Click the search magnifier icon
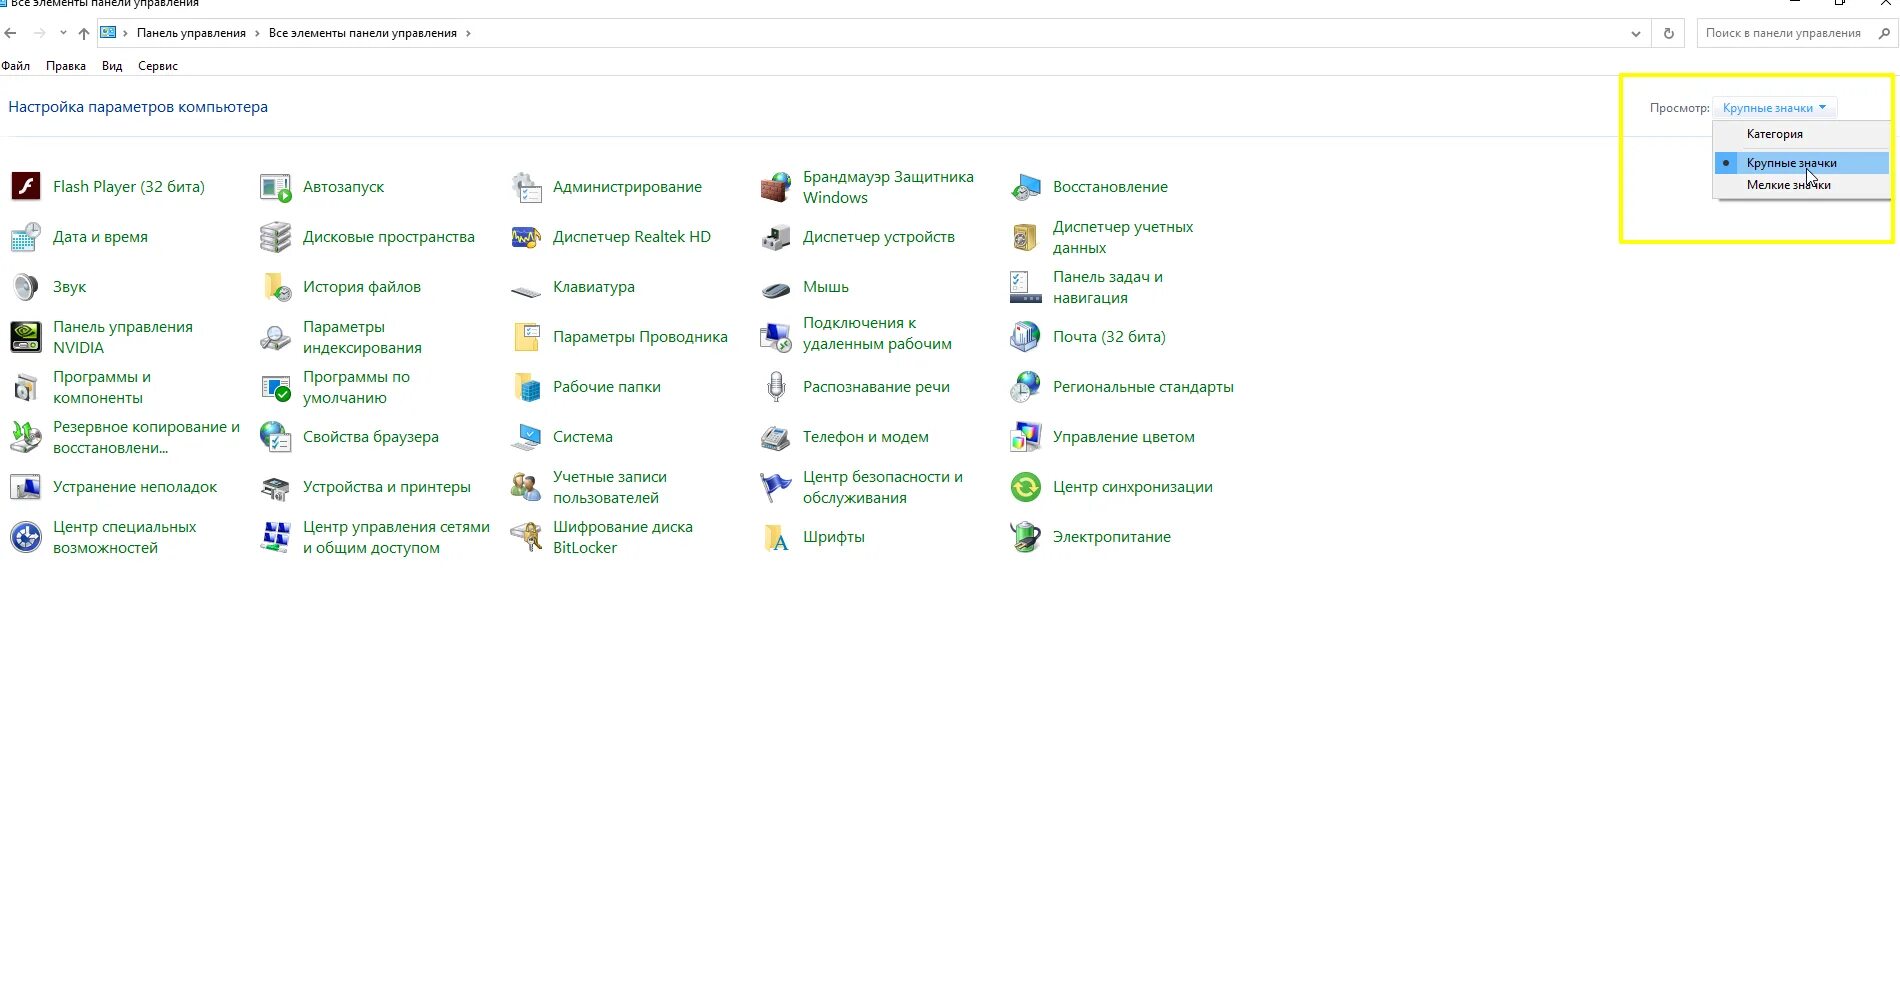Screen dimensions: 1900x1000 click(1884, 33)
